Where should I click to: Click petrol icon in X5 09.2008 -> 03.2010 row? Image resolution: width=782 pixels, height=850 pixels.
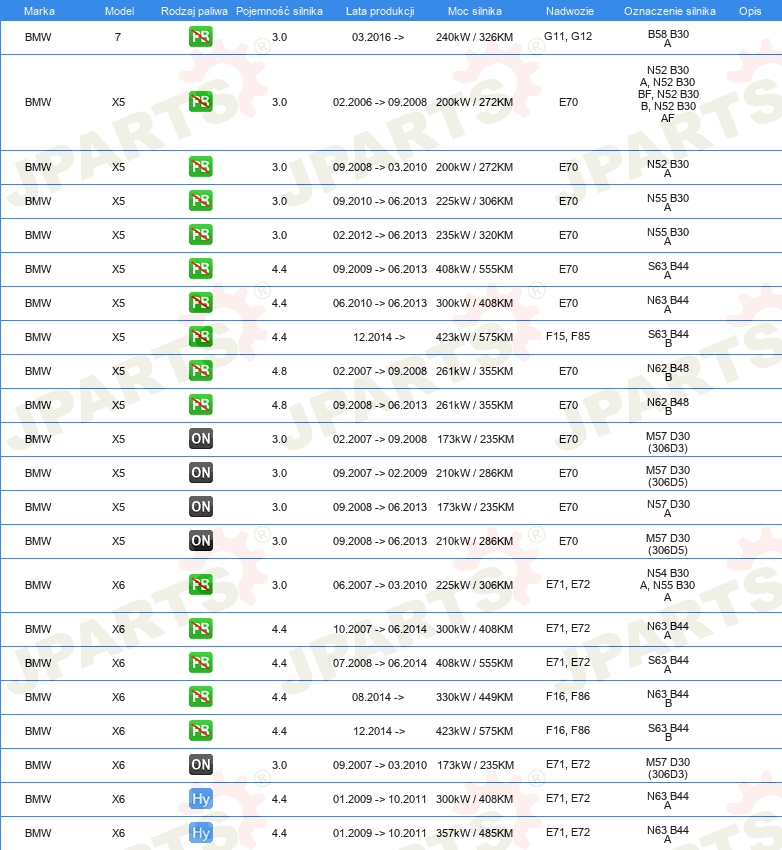pyautogui.click(x=201, y=167)
